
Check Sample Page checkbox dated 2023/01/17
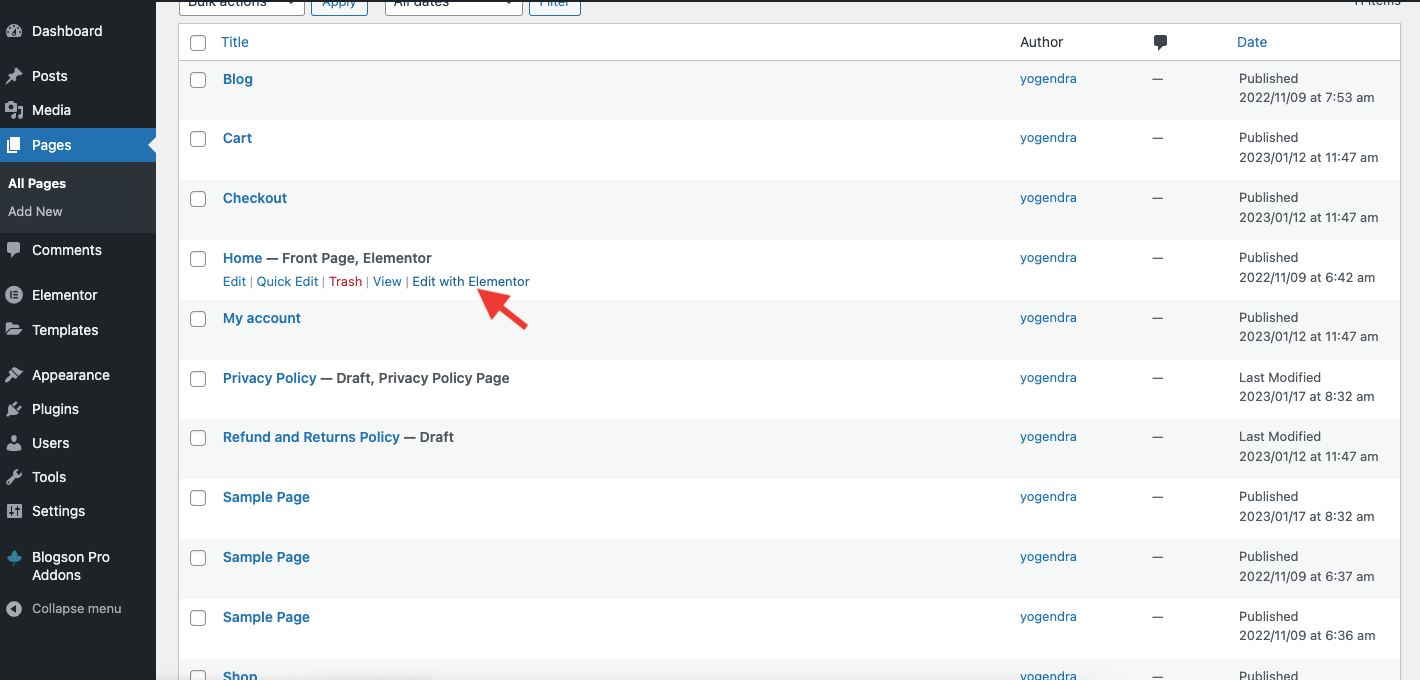(198, 498)
